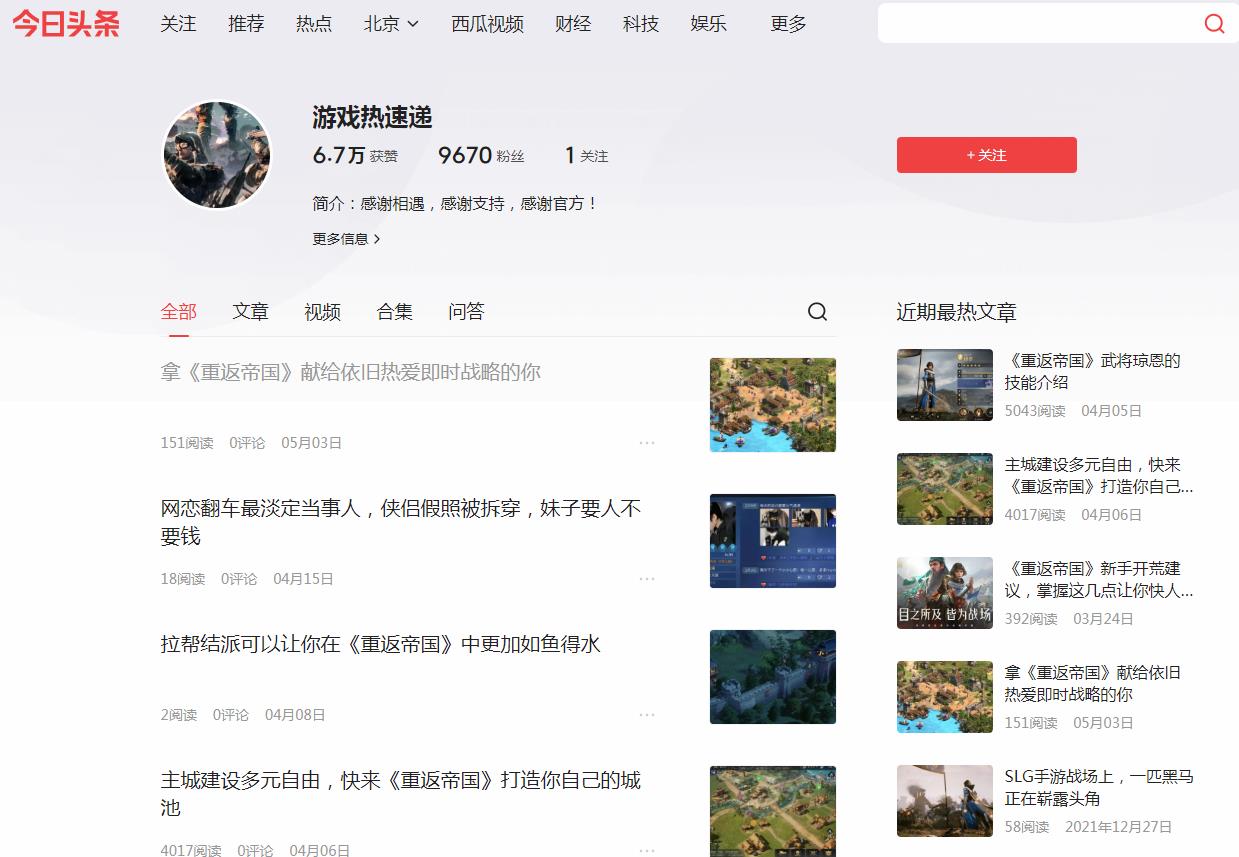Image resolution: width=1239 pixels, height=857 pixels.
Task: Open hot article 主城建设多元自由 in sidebar
Action: point(1099,475)
